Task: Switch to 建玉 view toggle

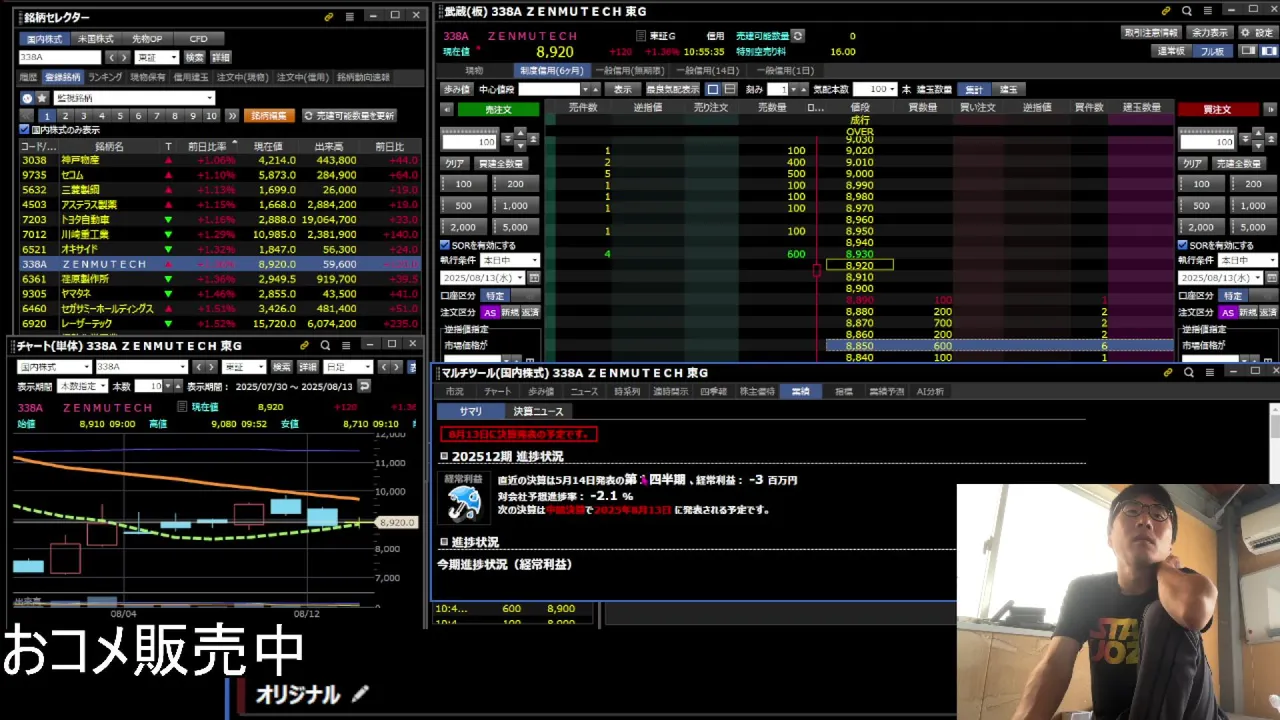Action: tap(1008, 89)
